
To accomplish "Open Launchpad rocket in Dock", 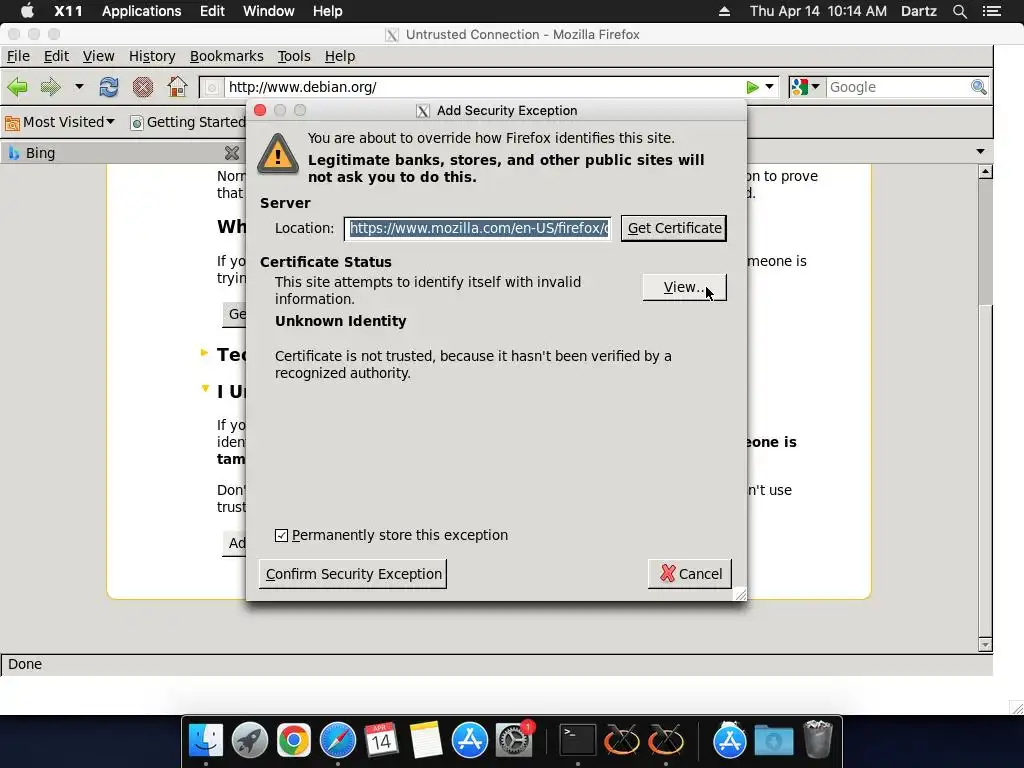I will [249, 741].
